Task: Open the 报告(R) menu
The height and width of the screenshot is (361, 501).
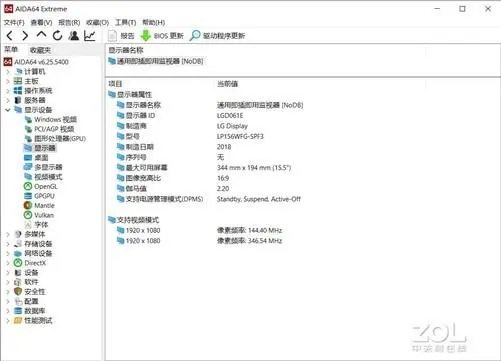Action: [x=69, y=22]
